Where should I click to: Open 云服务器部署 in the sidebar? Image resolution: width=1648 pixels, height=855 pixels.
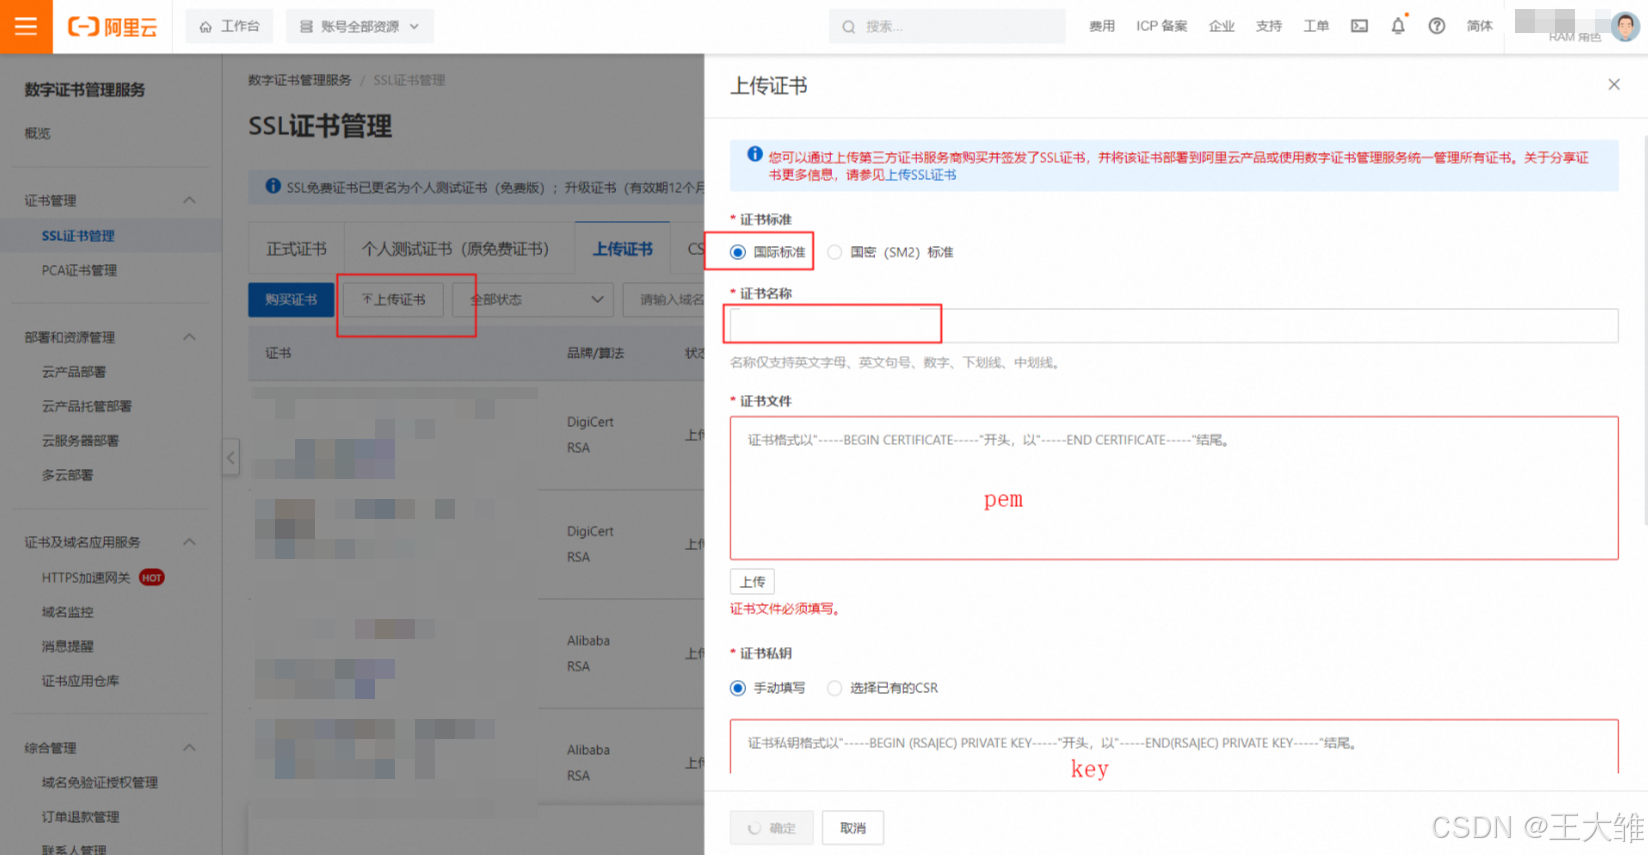click(80, 440)
